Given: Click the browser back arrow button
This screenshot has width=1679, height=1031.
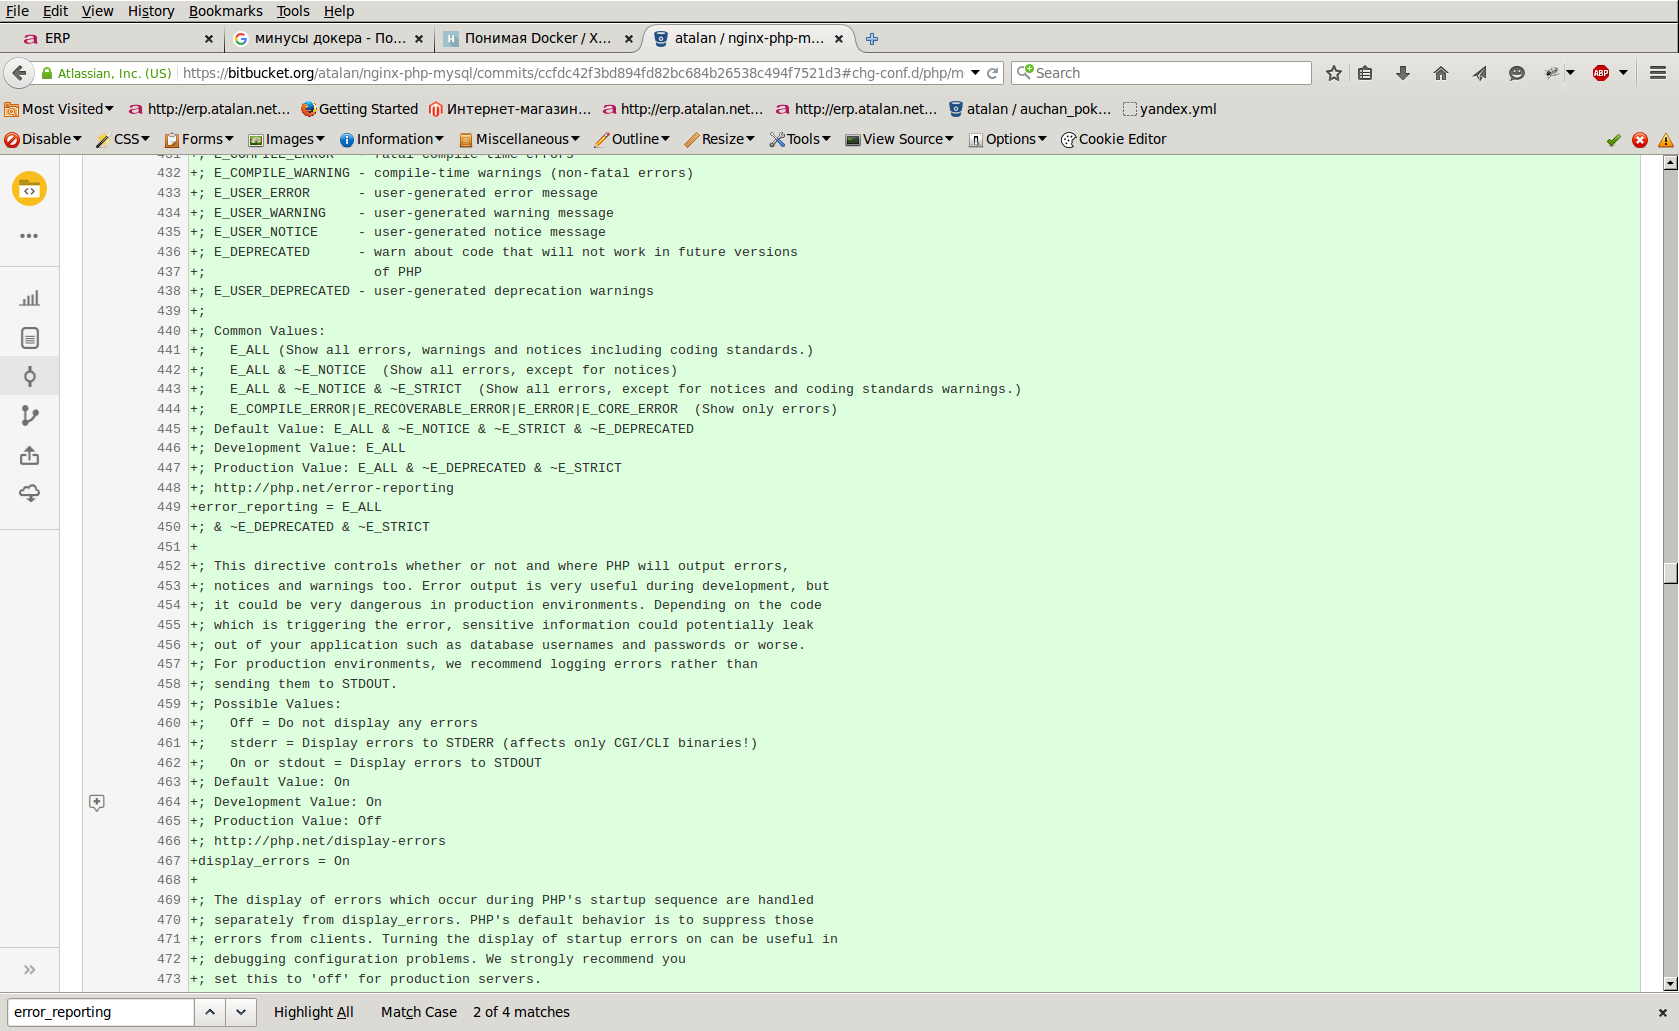Looking at the screenshot, I should tap(19, 73).
